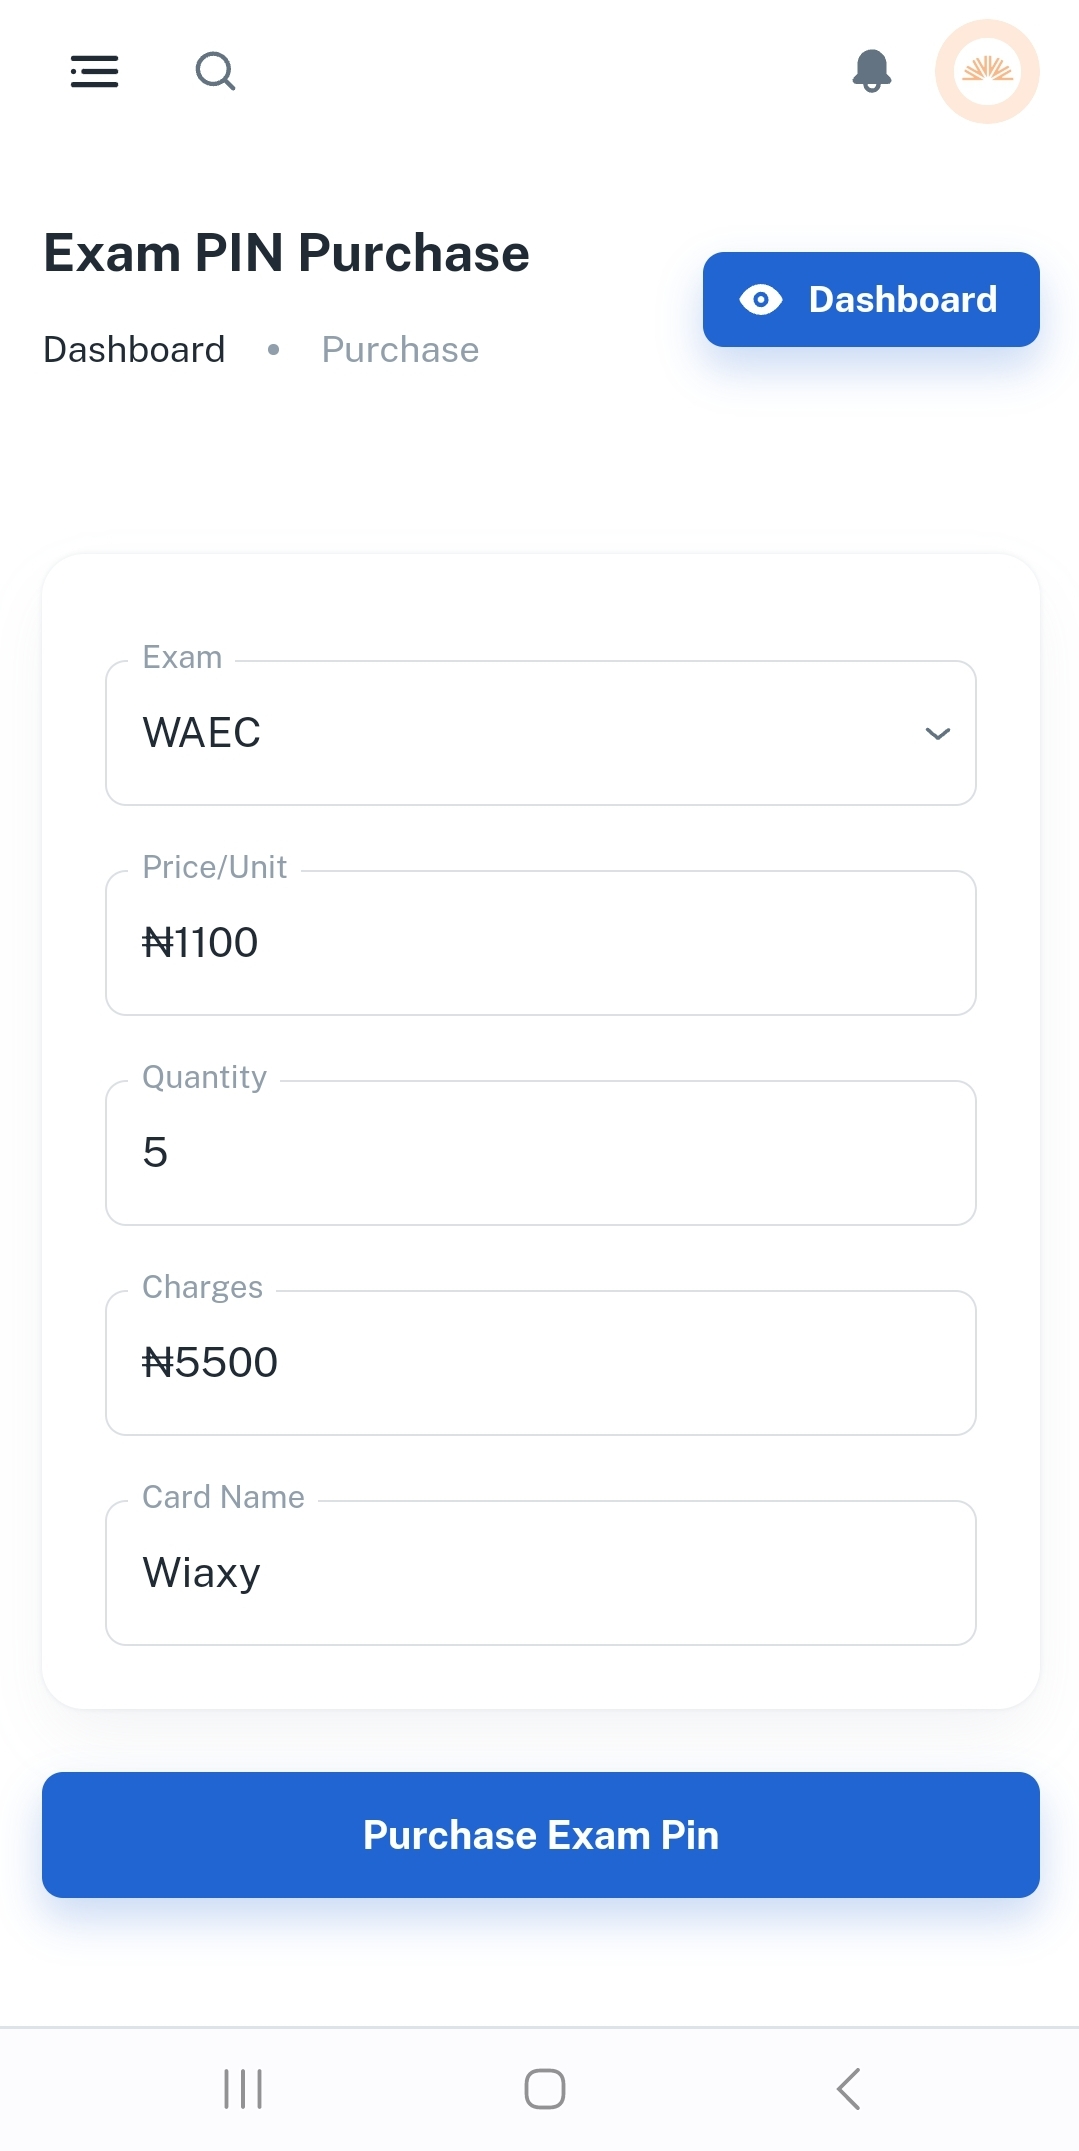Click the eye icon on Dashboard button
1079x2151 pixels.
pyautogui.click(x=761, y=300)
